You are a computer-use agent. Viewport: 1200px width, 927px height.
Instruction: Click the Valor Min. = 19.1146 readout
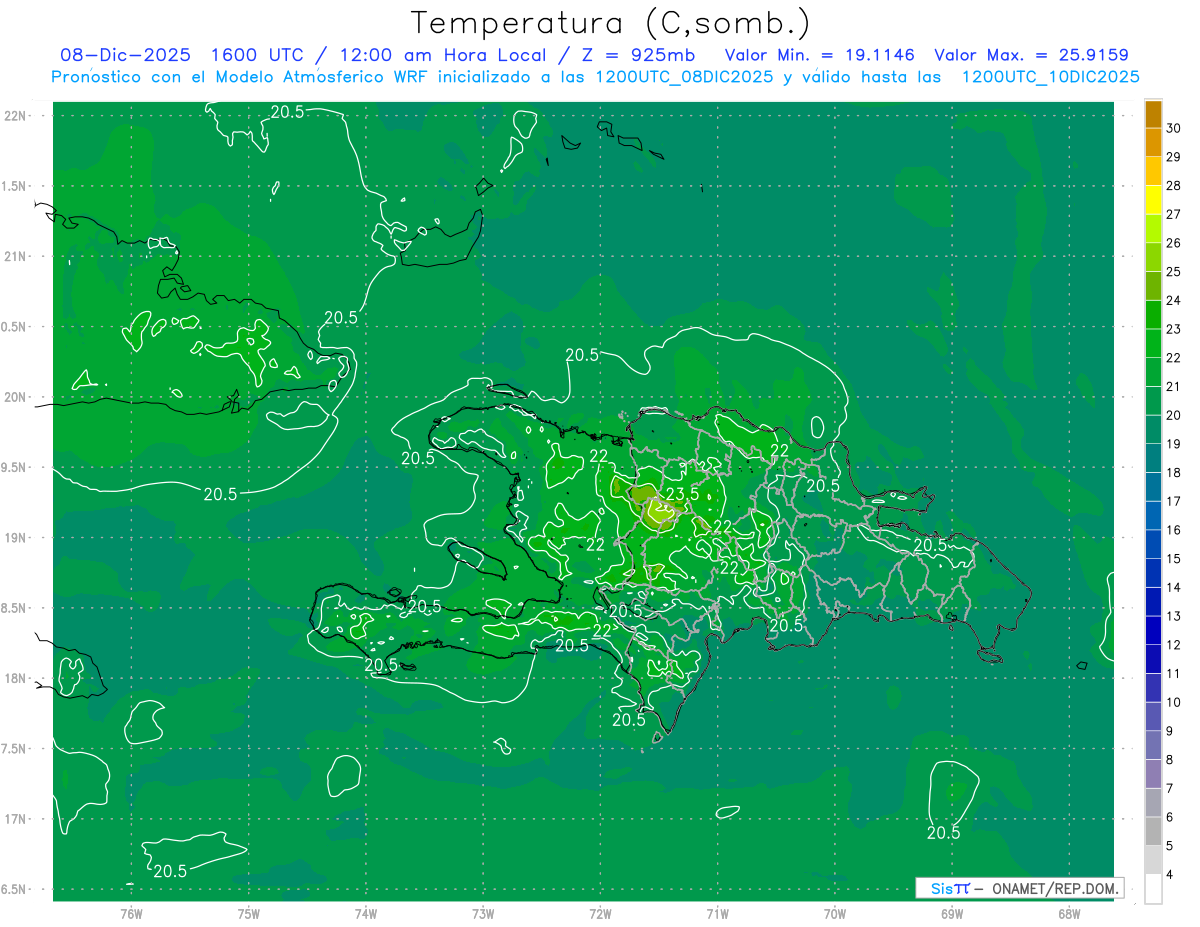pyautogui.click(x=819, y=55)
